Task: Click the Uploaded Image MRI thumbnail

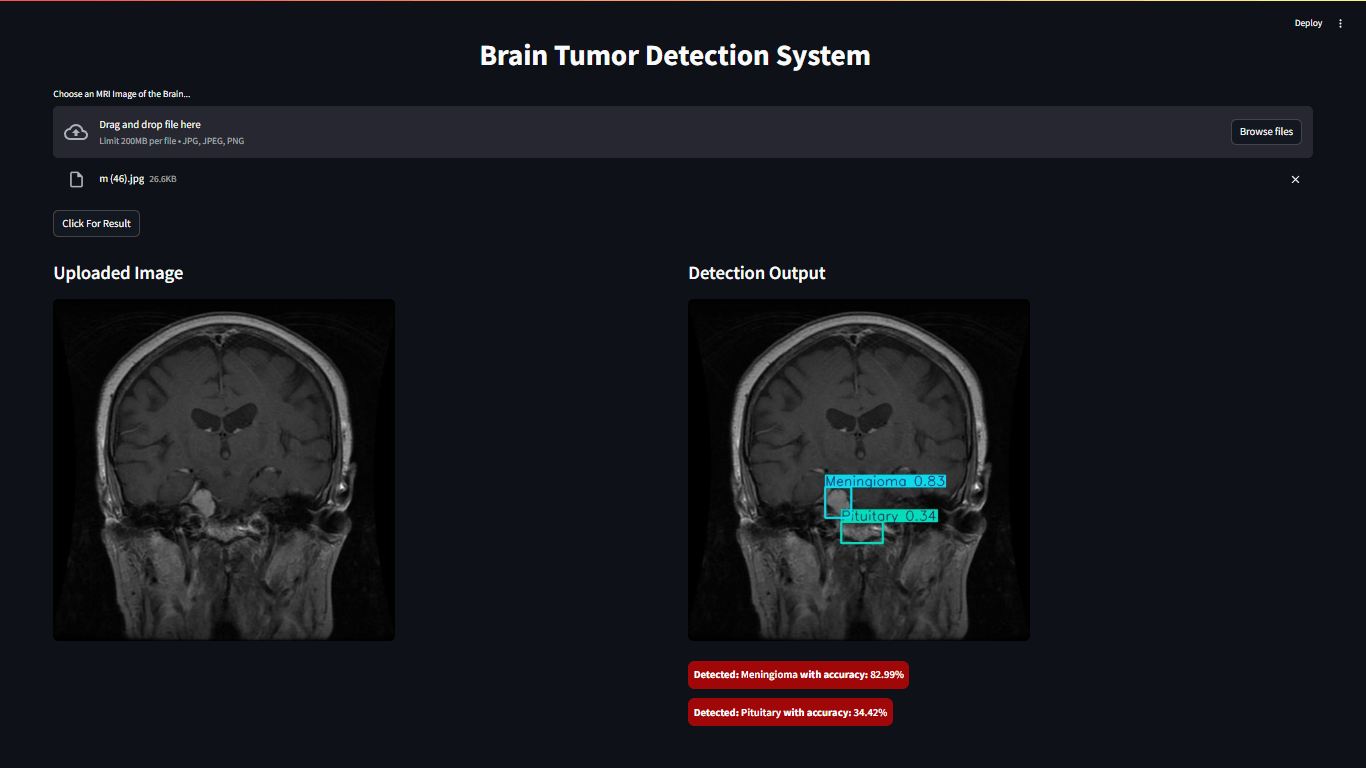Action: [x=224, y=470]
